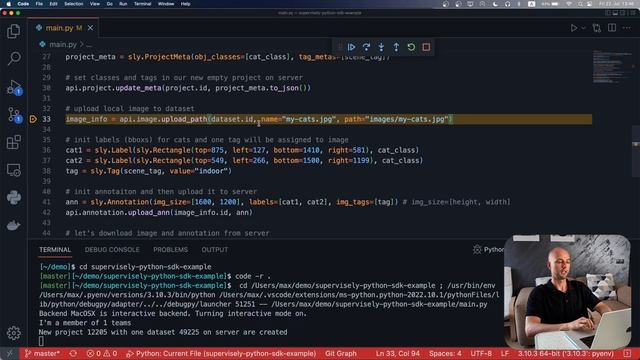Restart the debug session
Screen dimensions: 640x360
click(411, 47)
